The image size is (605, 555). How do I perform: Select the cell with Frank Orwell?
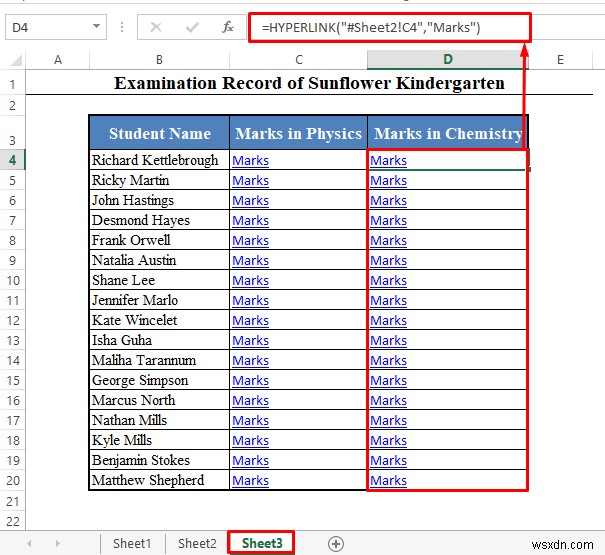coord(159,240)
